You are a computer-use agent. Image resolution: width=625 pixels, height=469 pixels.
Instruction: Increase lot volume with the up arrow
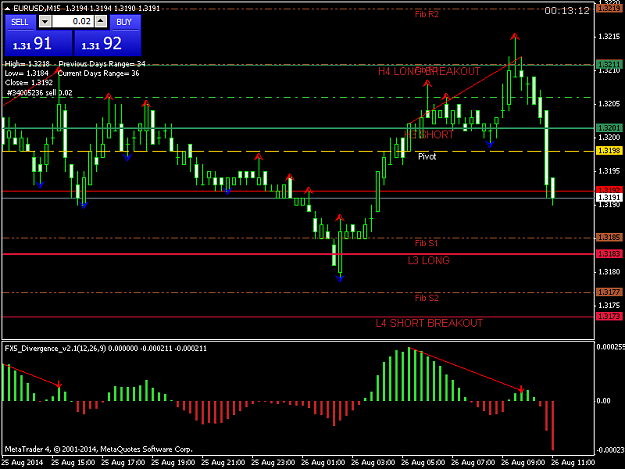click(101, 22)
